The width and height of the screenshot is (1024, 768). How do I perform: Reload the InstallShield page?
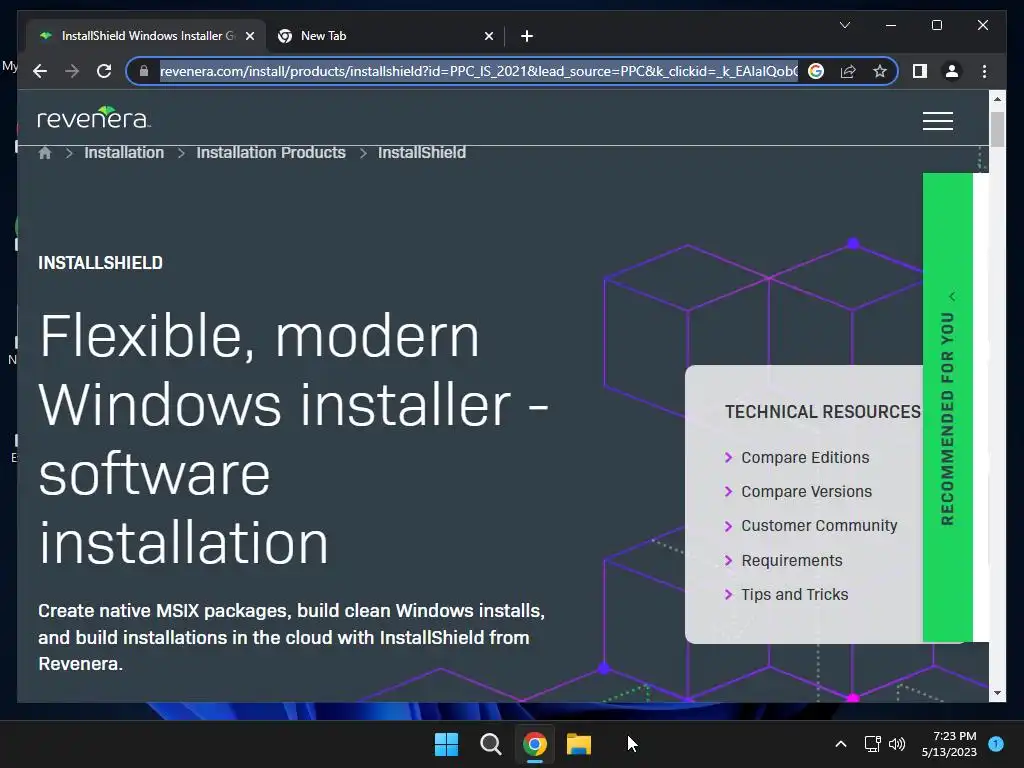(104, 71)
